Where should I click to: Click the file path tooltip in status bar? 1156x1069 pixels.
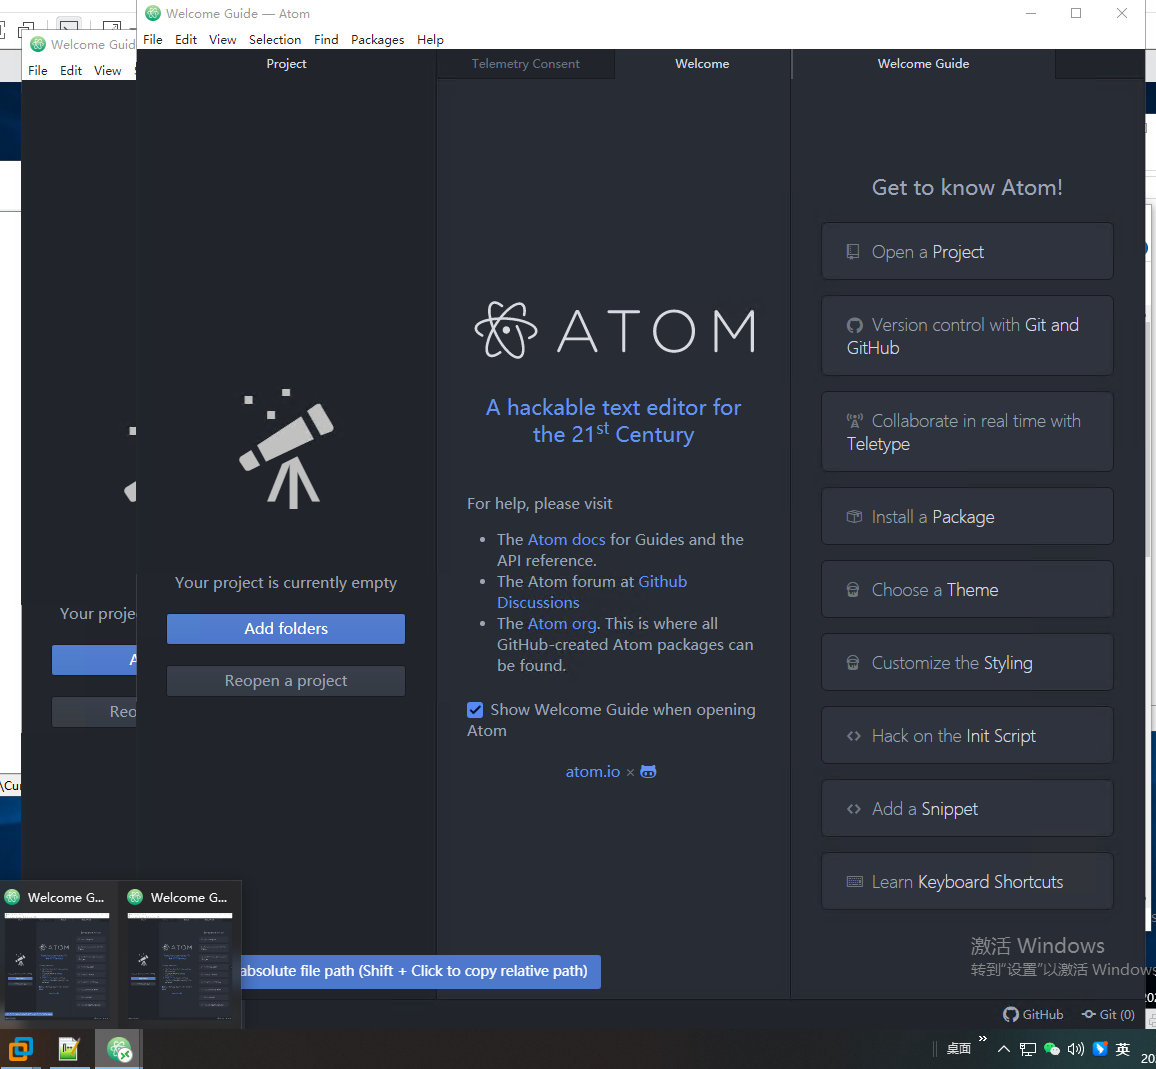click(420, 972)
